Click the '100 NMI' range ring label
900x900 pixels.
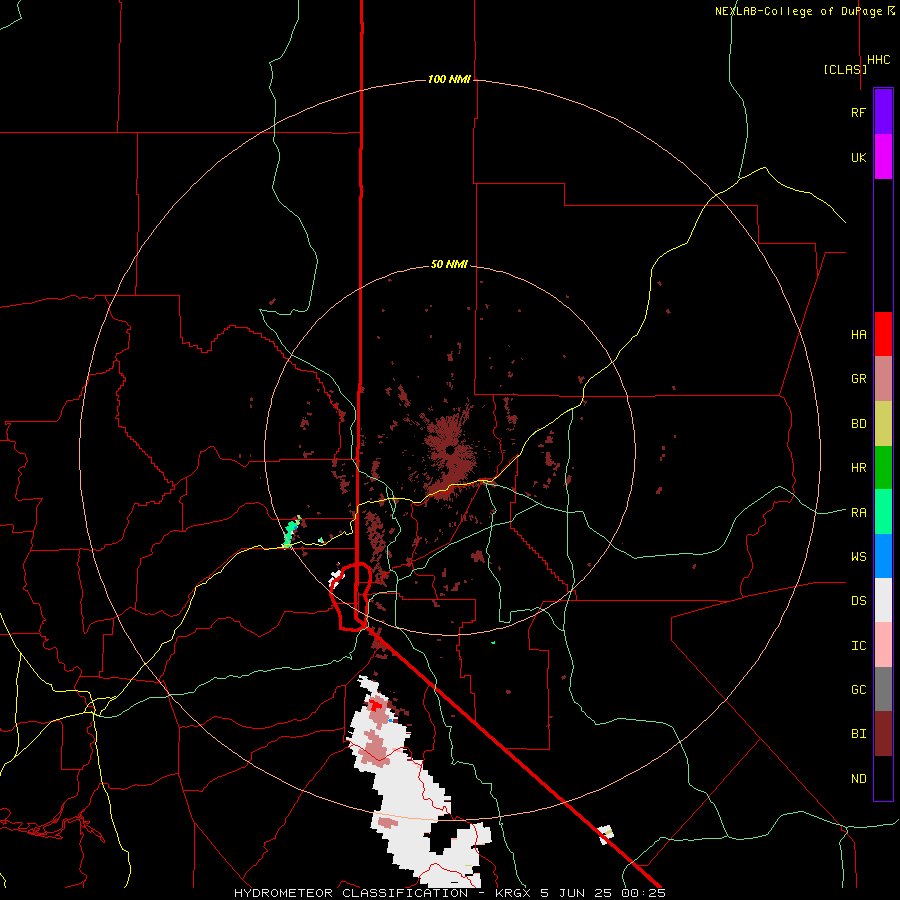(449, 79)
